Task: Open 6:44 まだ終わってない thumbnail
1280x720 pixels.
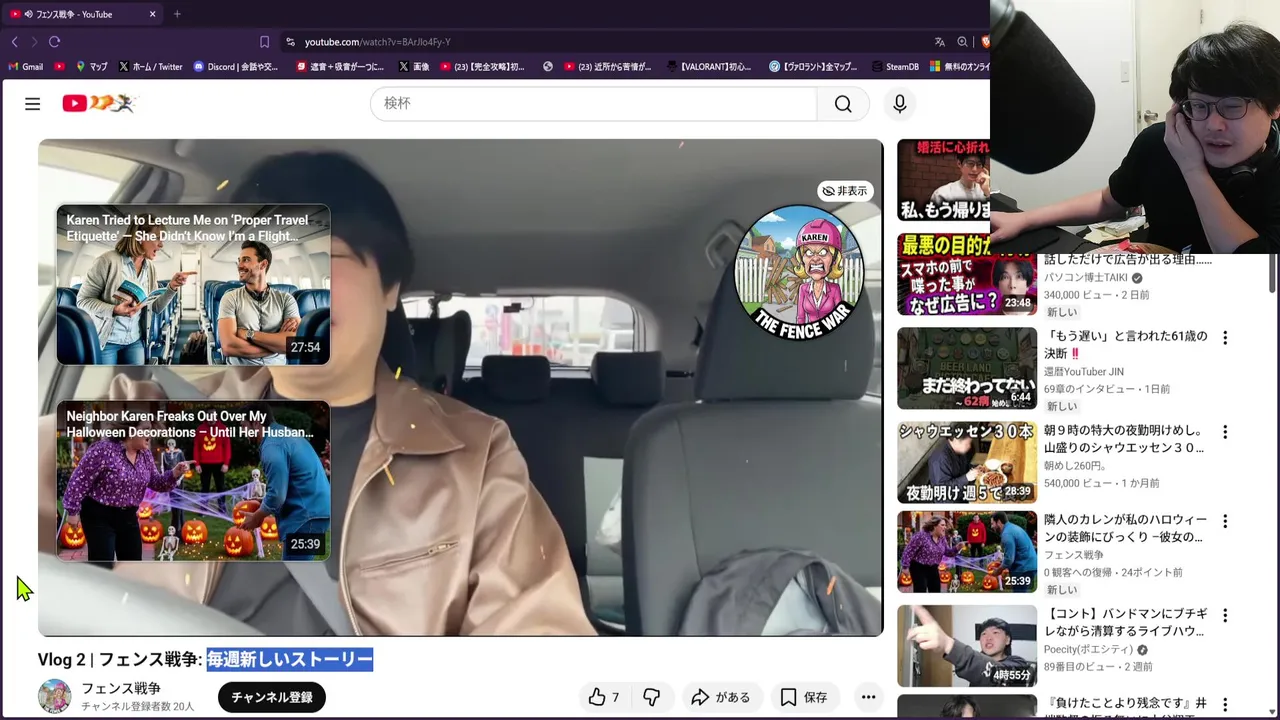Action: 967,368
